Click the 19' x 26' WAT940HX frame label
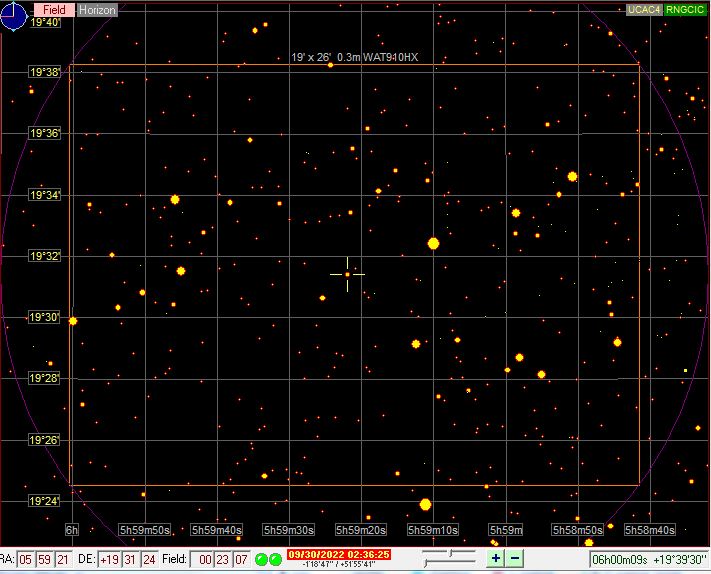Screen dimensions: 711x574 click(354, 58)
